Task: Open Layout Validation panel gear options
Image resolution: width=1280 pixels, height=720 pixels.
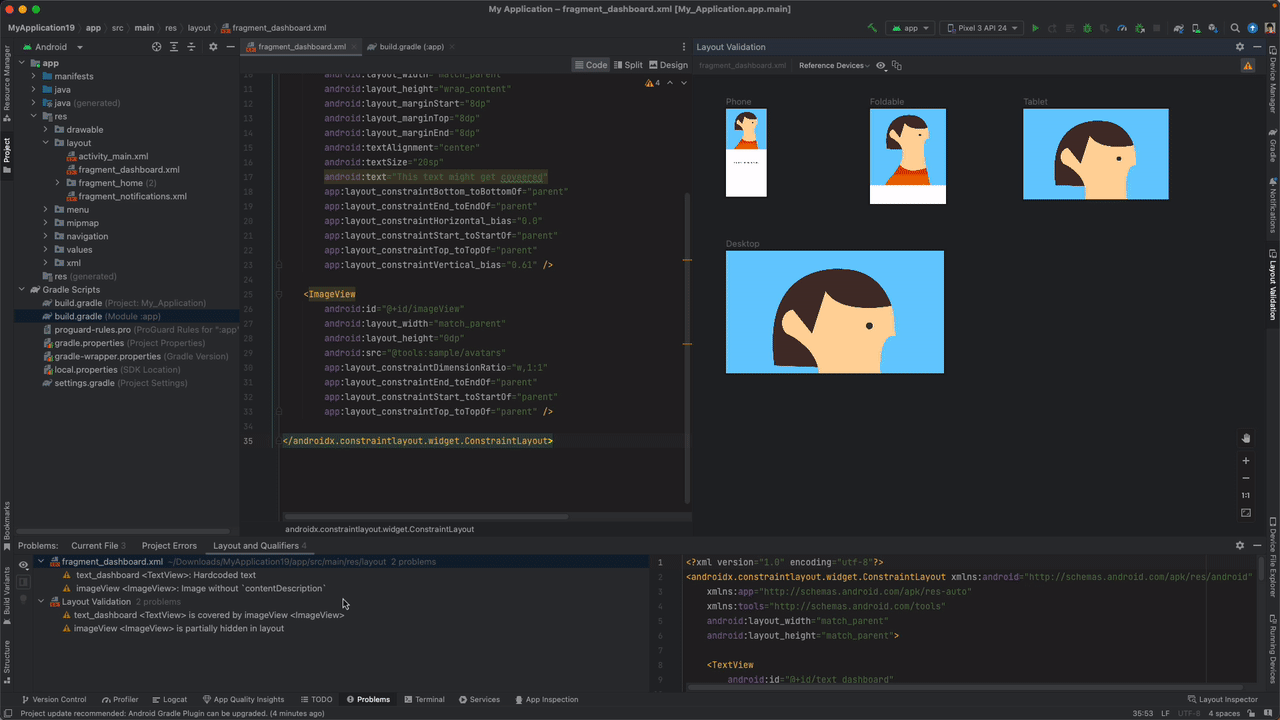Action: point(1240,47)
